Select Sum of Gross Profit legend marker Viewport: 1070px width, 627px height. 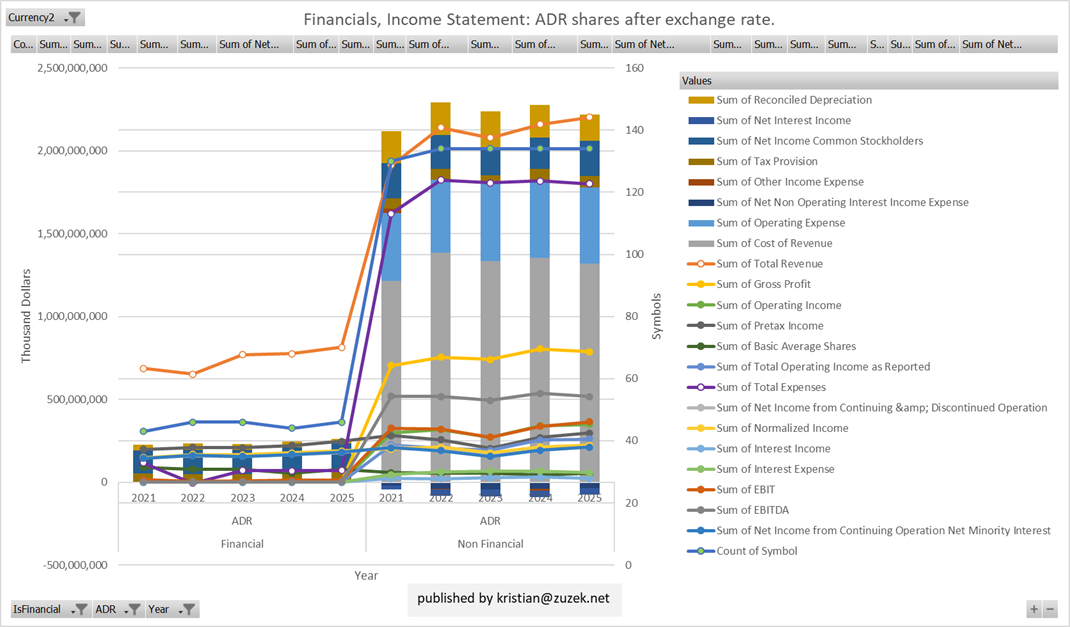(x=701, y=285)
